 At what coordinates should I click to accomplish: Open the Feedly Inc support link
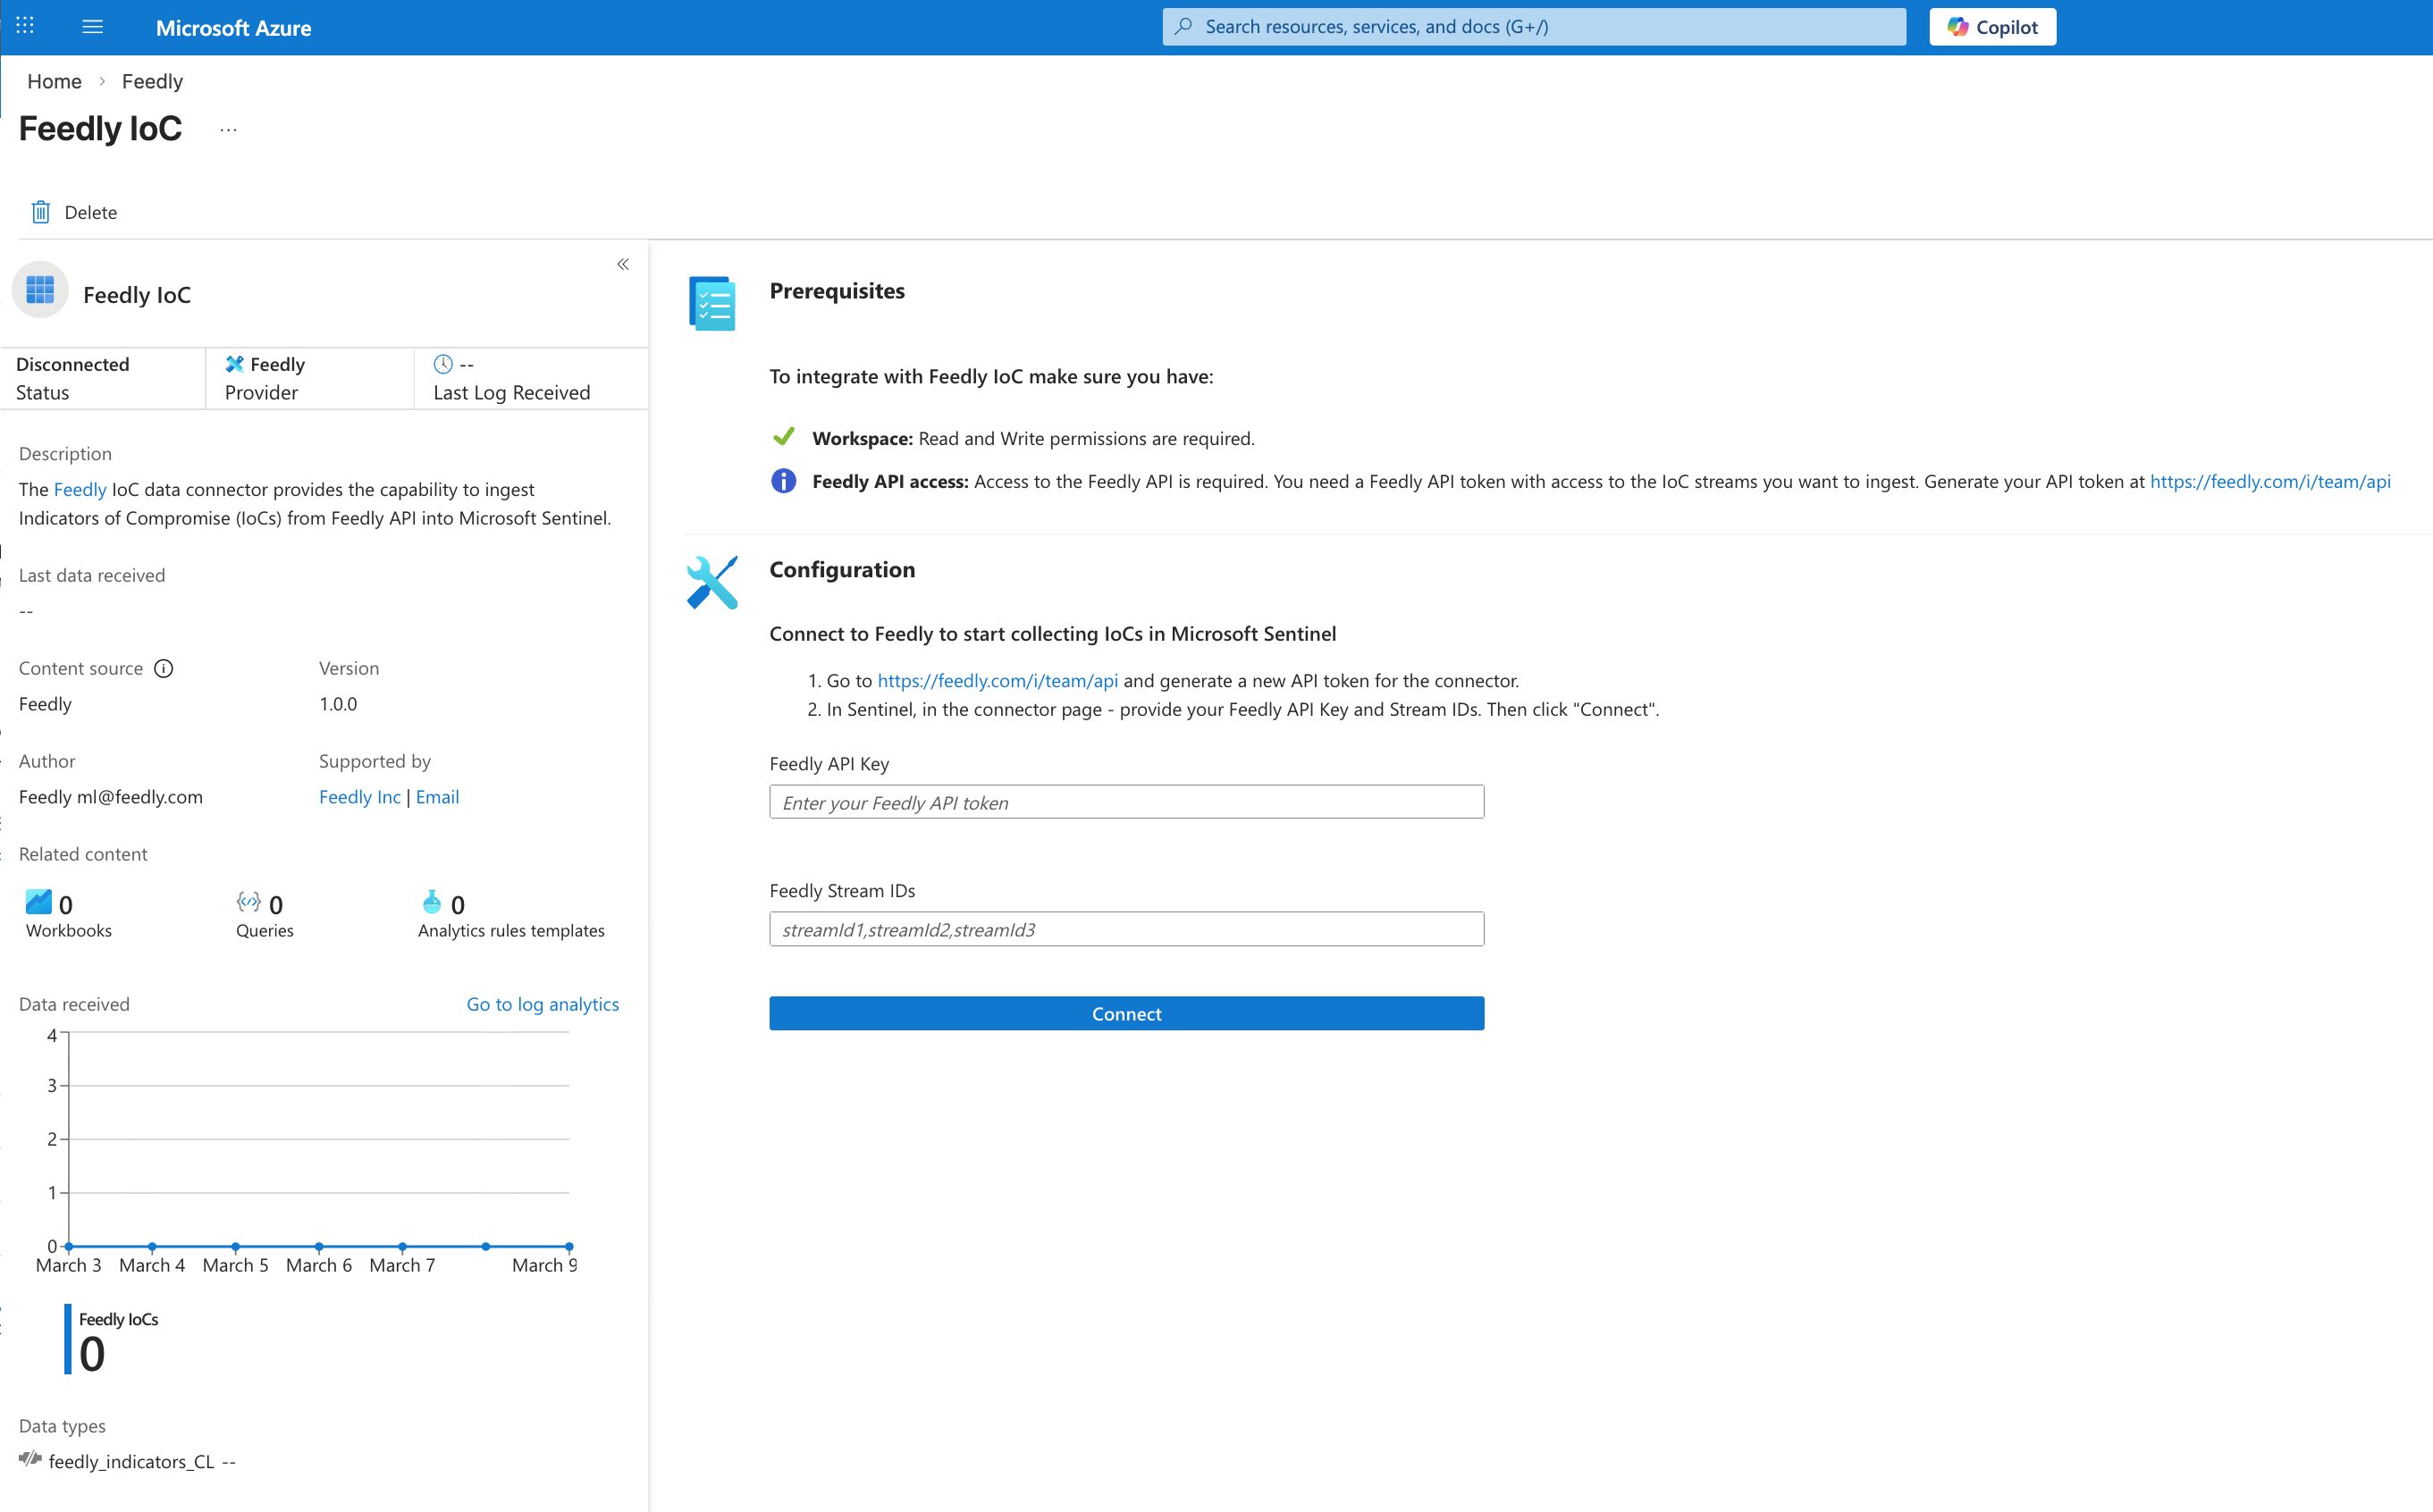(359, 797)
